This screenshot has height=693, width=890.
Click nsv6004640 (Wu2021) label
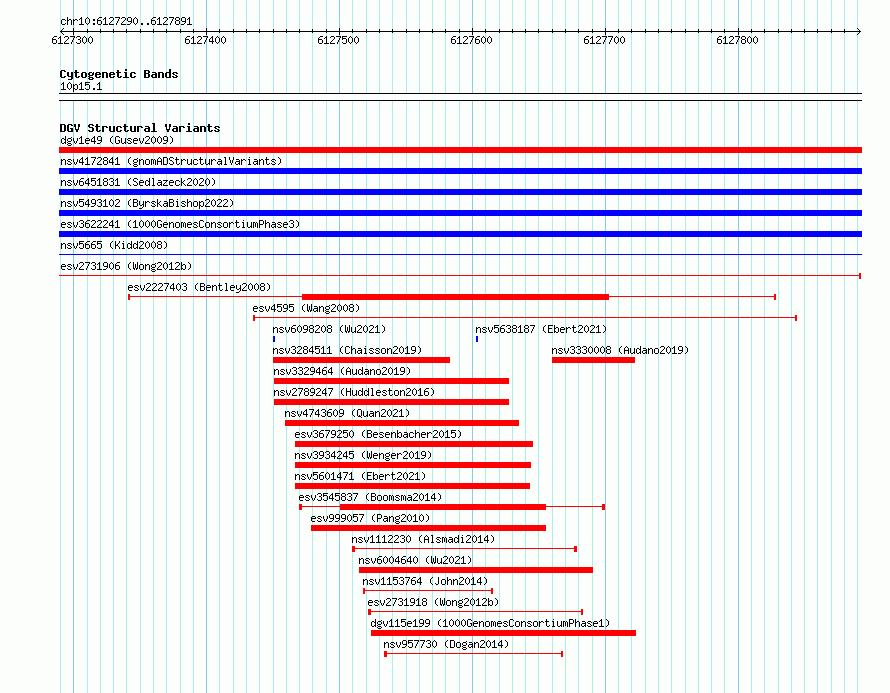[x=415, y=560]
